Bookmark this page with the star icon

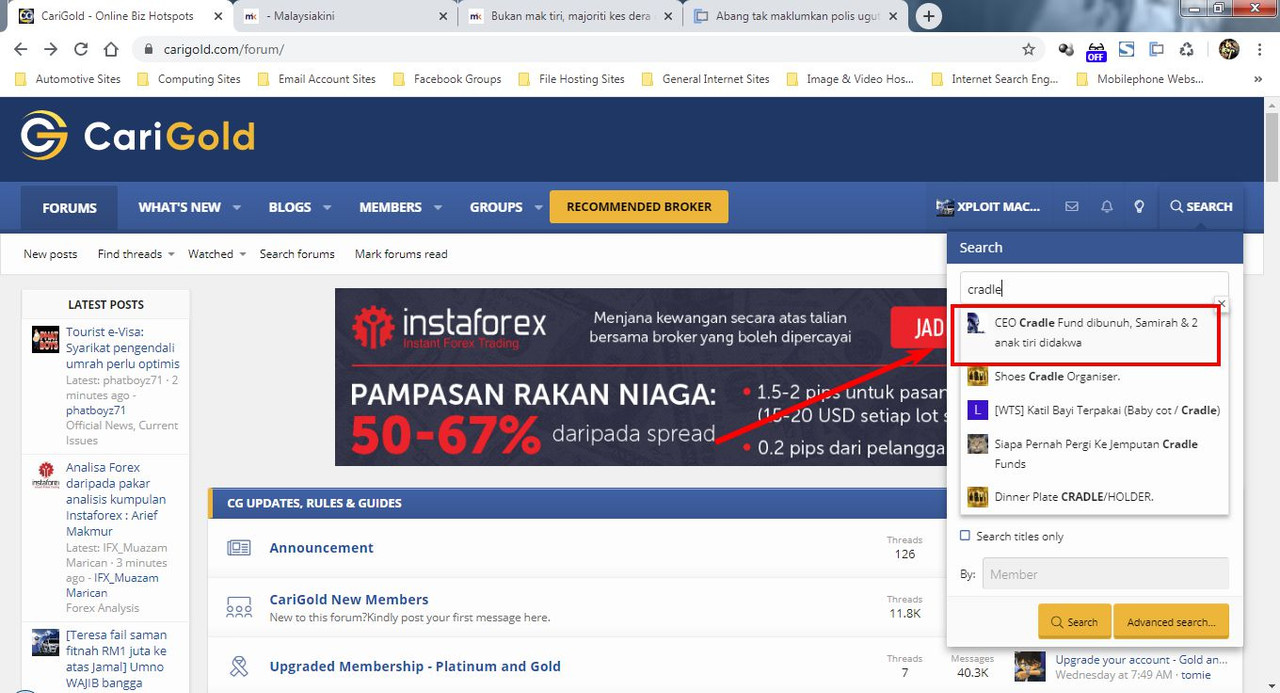[x=1028, y=49]
